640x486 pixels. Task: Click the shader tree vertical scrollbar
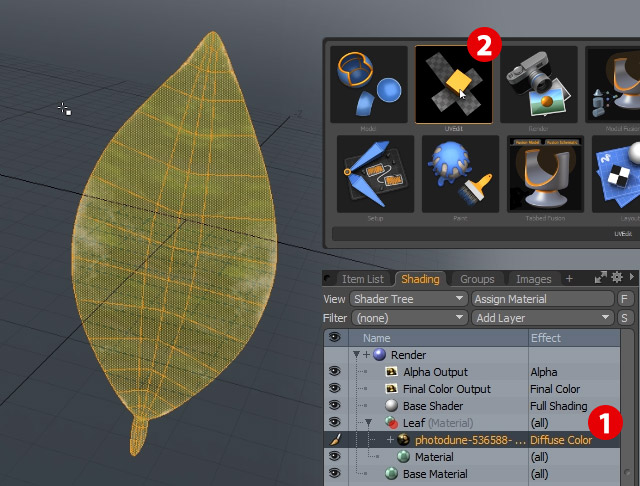[627, 407]
